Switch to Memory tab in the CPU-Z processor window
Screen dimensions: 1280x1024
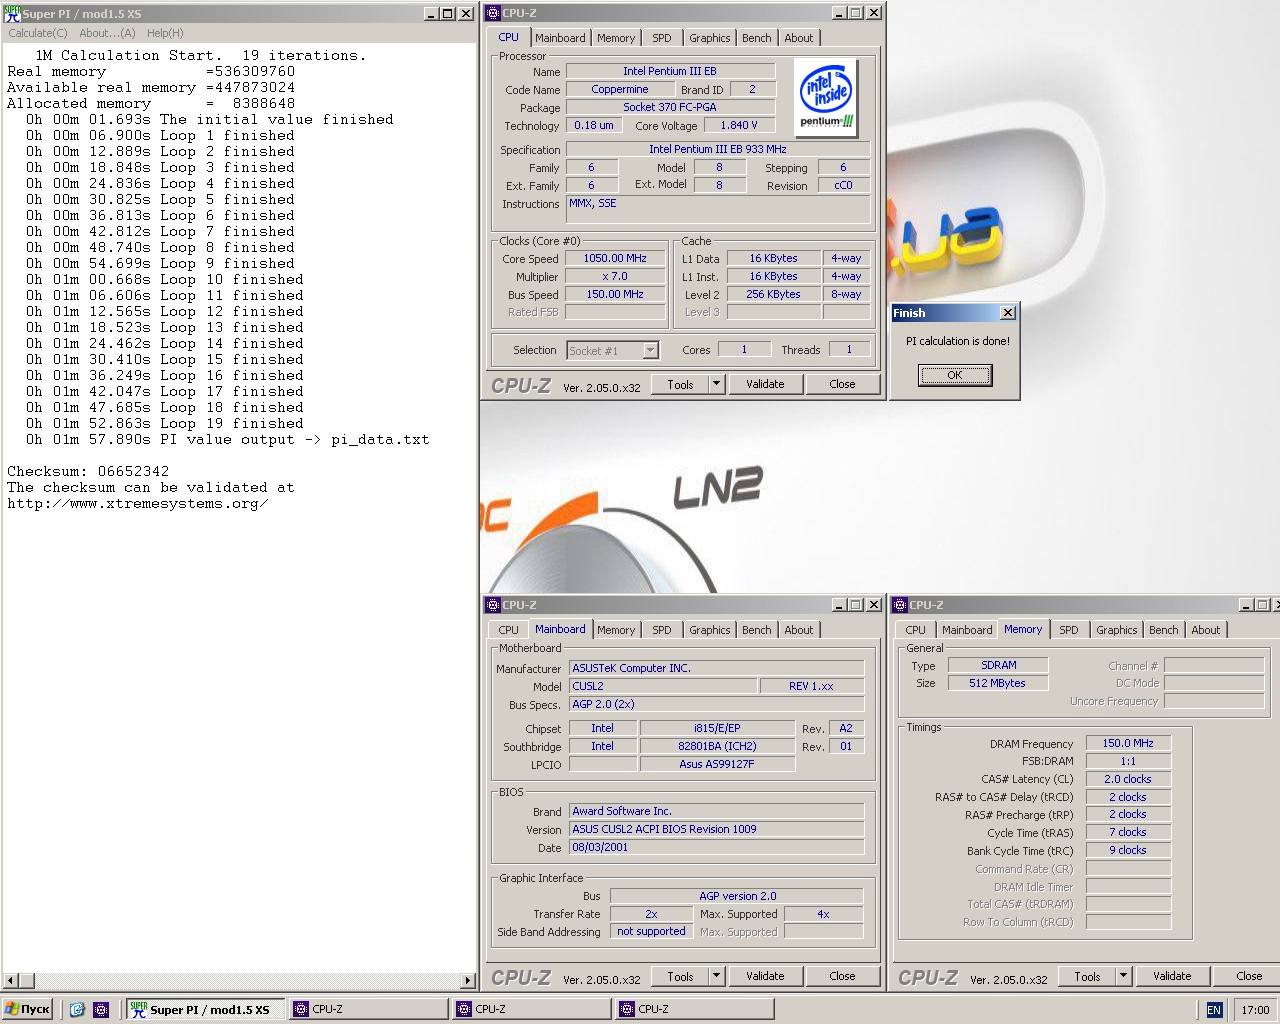coord(616,38)
